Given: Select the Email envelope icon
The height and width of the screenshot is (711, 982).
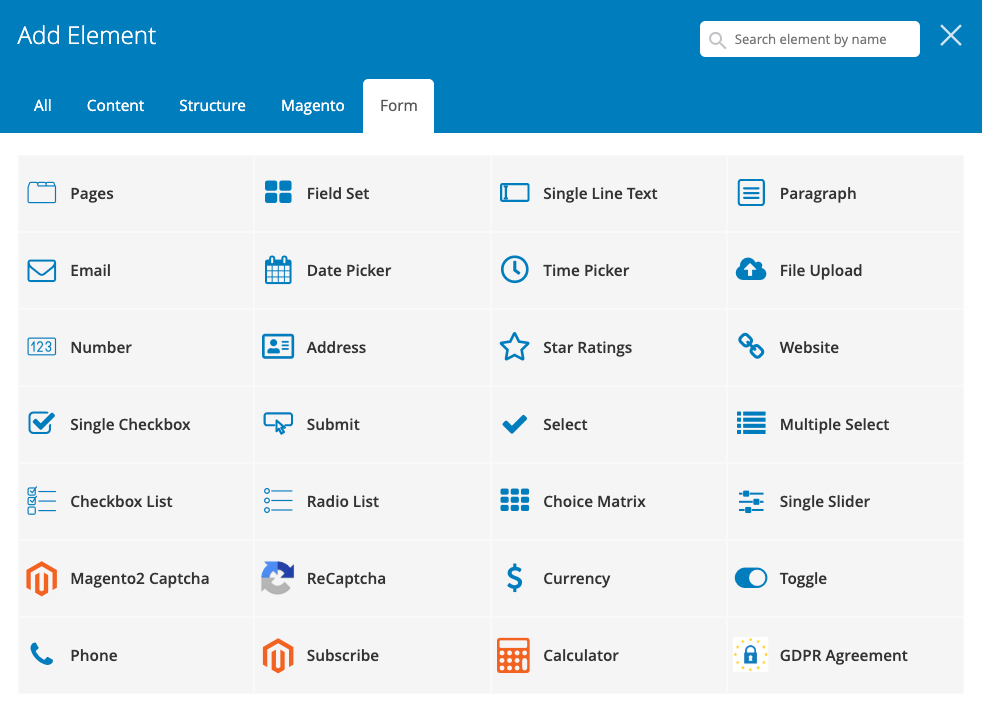Looking at the screenshot, I should pos(42,271).
